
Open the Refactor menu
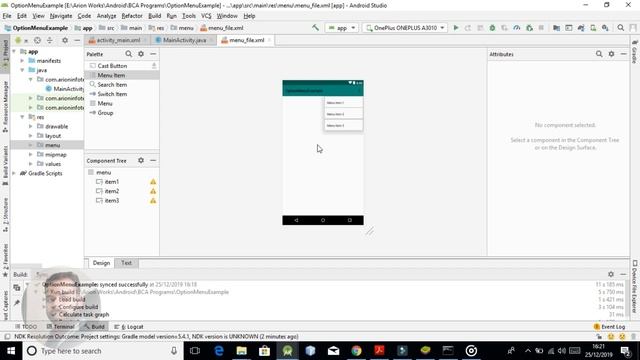[132, 16]
